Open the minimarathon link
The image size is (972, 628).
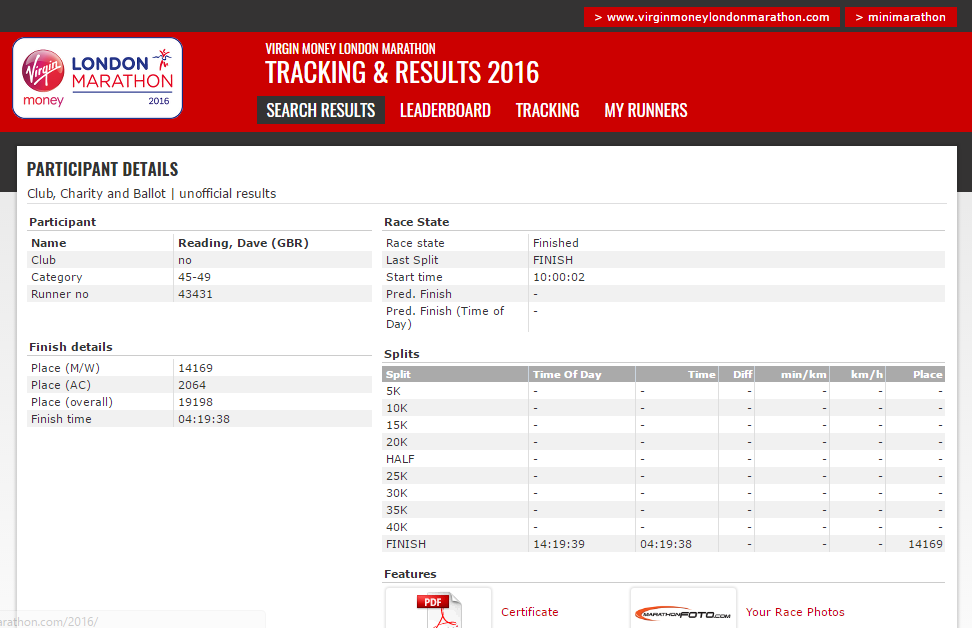(901, 17)
